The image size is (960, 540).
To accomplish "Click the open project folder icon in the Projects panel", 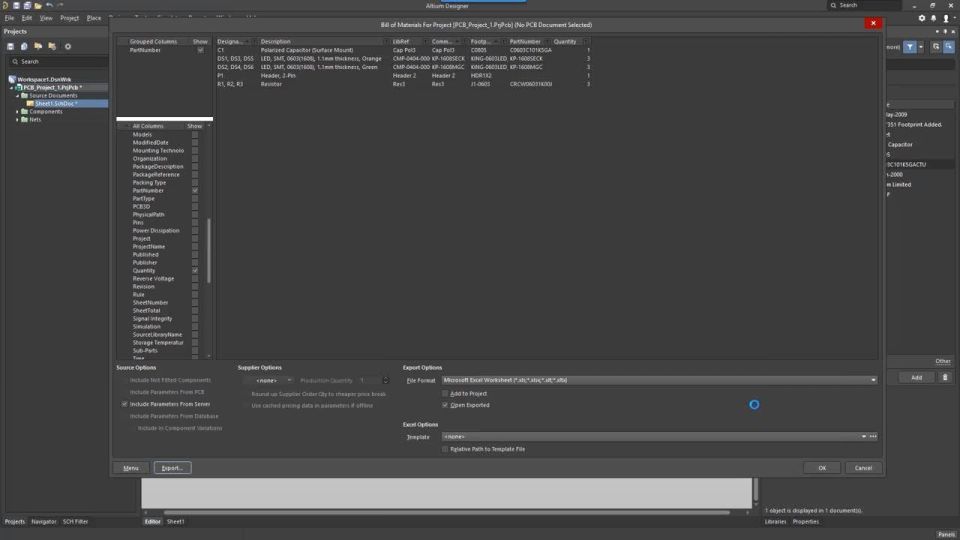I will (x=38, y=47).
